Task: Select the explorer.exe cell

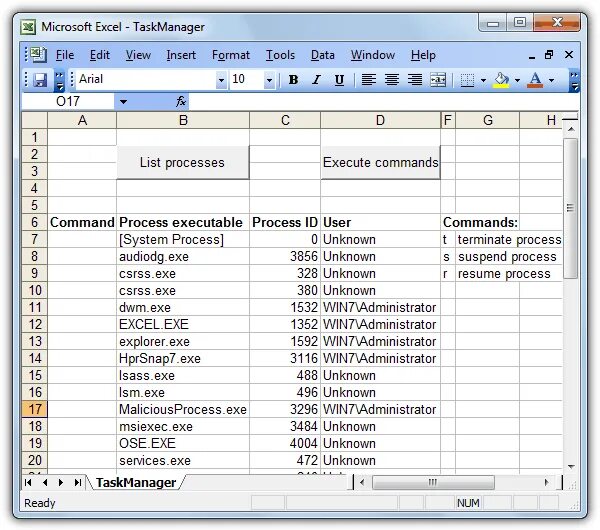Action: [183, 341]
